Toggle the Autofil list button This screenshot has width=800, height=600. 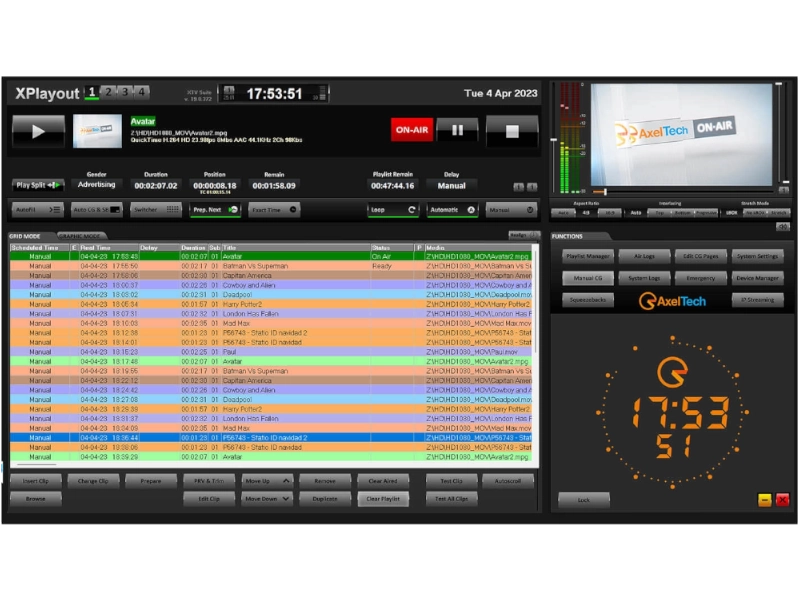click(x=38, y=210)
